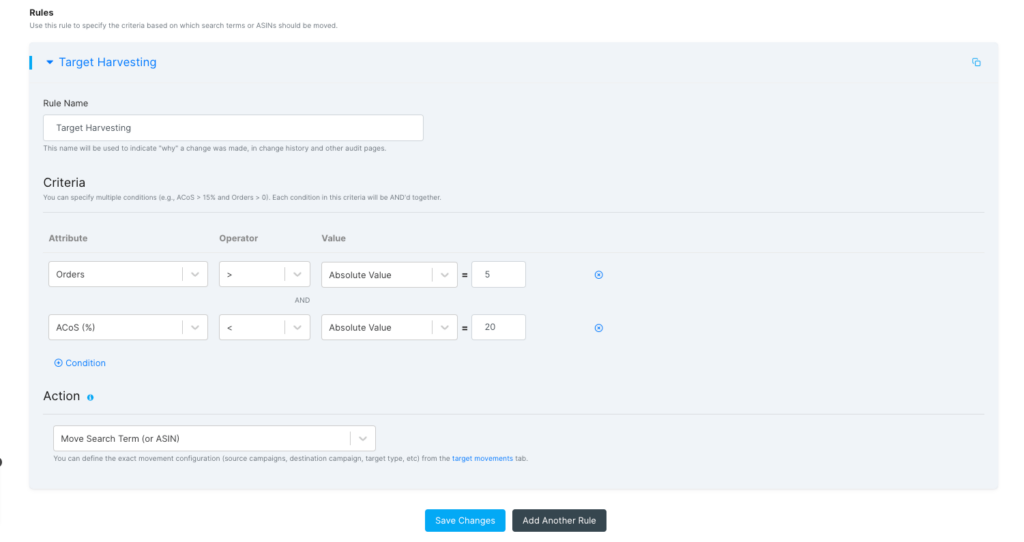Viewport: 1024px width, 542px height.
Task: Open the less-than operator dropdown
Action: pyautogui.click(x=264, y=327)
